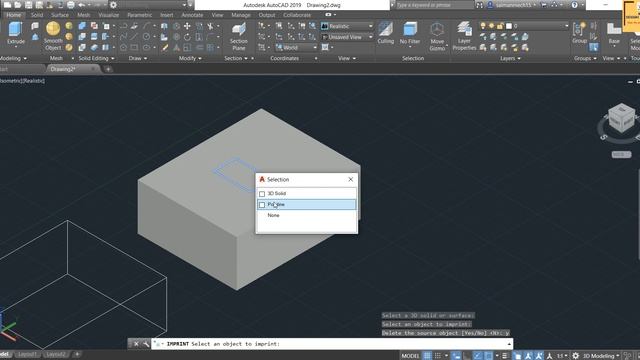This screenshot has height=360, width=640.
Task: Click the viewport Isometric Realistic label
Action: [22, 81]
